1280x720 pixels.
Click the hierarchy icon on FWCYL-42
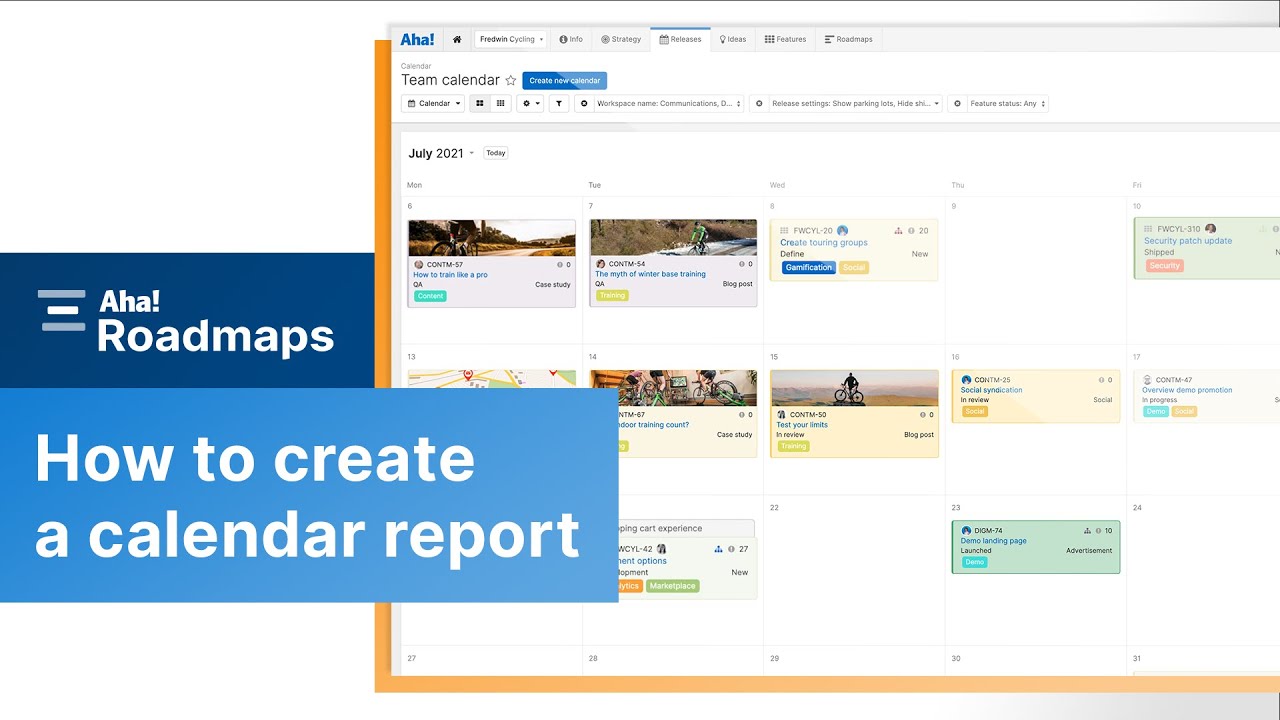click(718, 549)
